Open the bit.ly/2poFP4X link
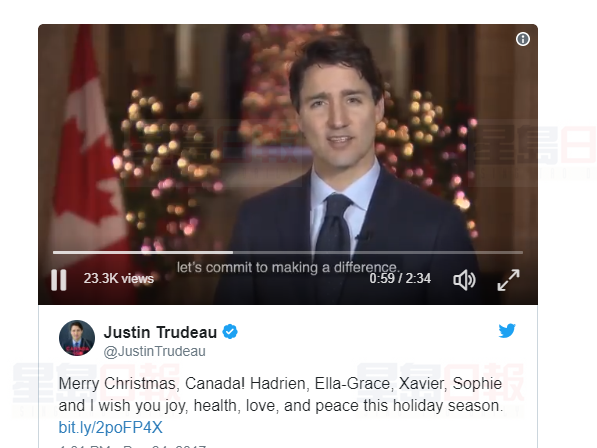Screen dimensions: 597x448 [x=110, y=427]
